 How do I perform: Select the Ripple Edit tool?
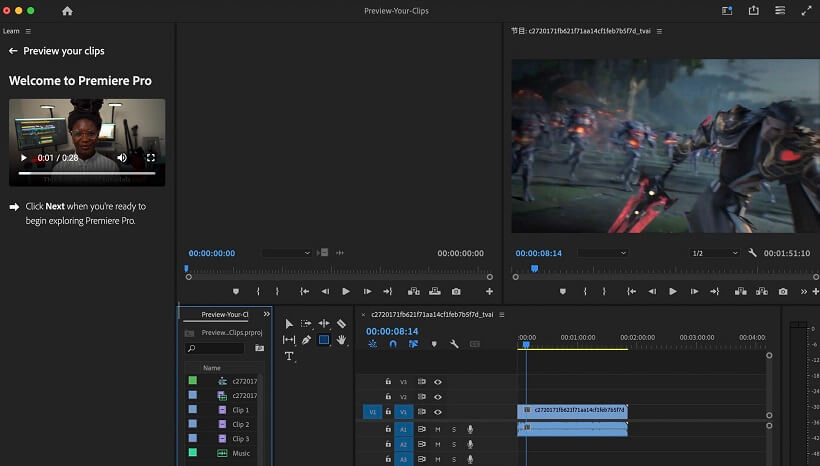324,324
